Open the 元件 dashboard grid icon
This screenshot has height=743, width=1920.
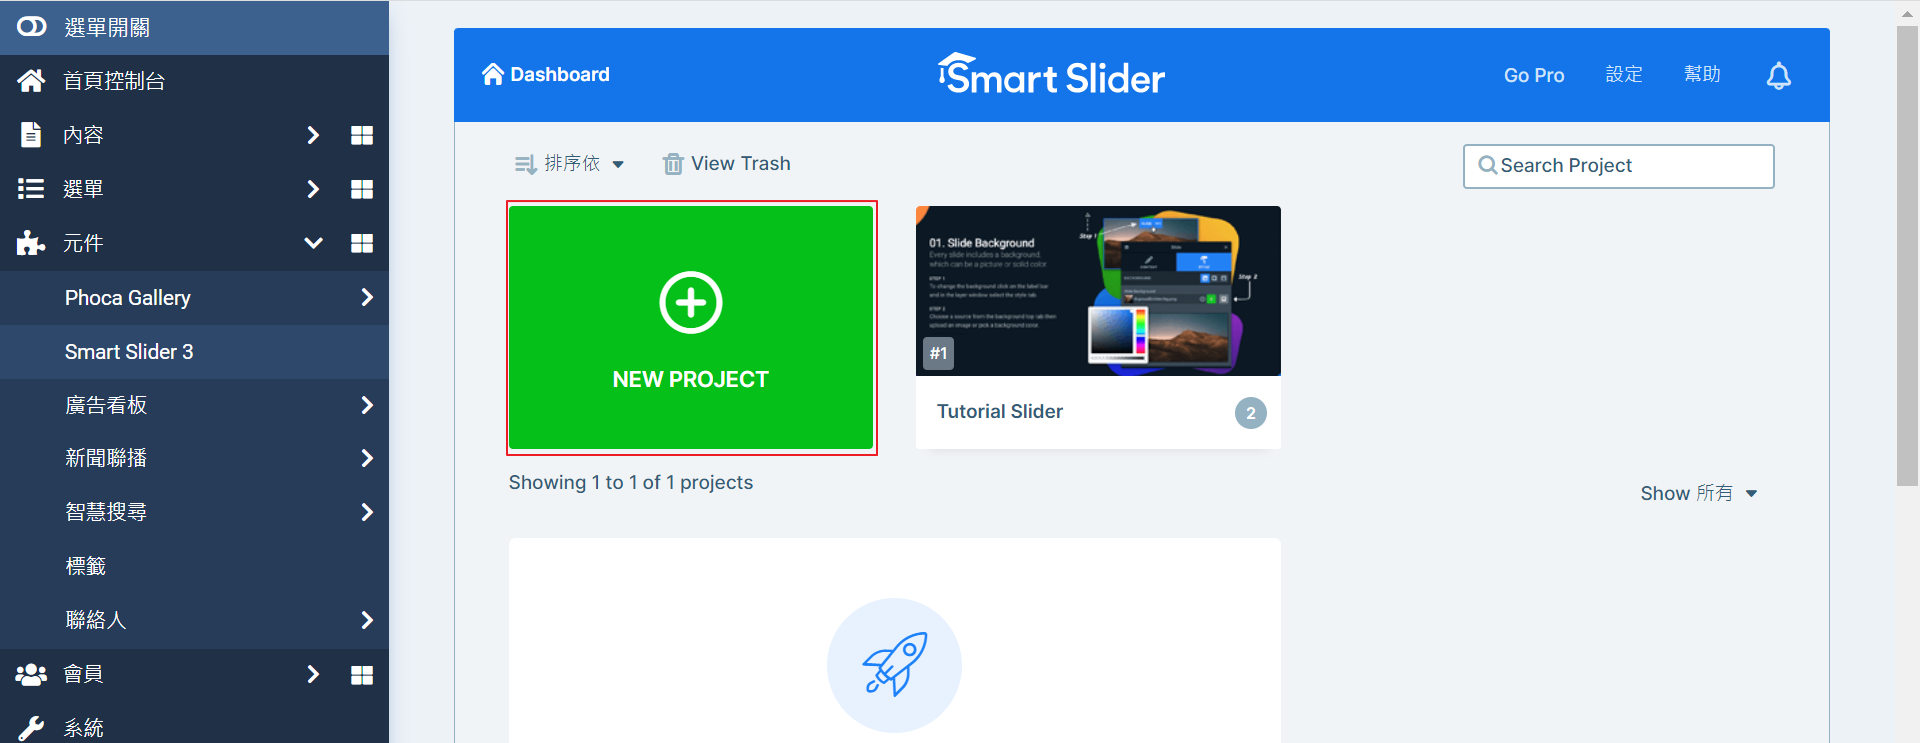pyautogui.click(x=362, y=243)
